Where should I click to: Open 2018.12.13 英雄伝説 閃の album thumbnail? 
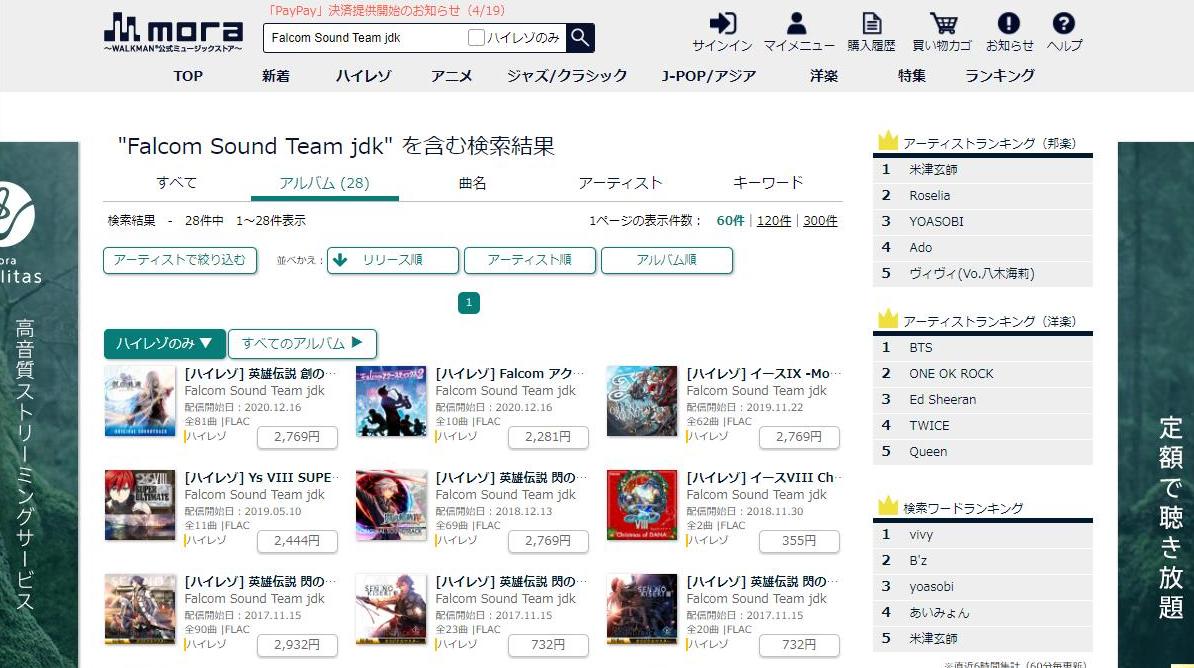391,505
